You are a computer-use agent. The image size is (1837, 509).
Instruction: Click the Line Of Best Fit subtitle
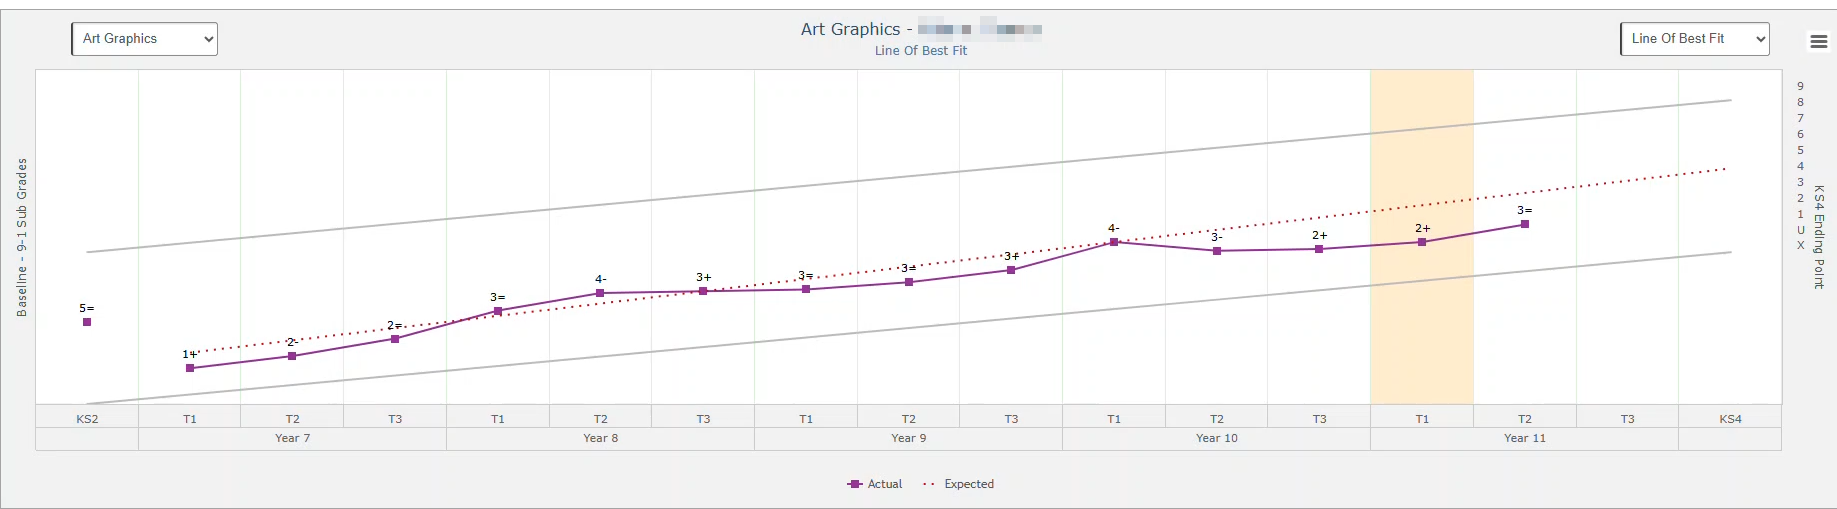(x=920, y=51)
